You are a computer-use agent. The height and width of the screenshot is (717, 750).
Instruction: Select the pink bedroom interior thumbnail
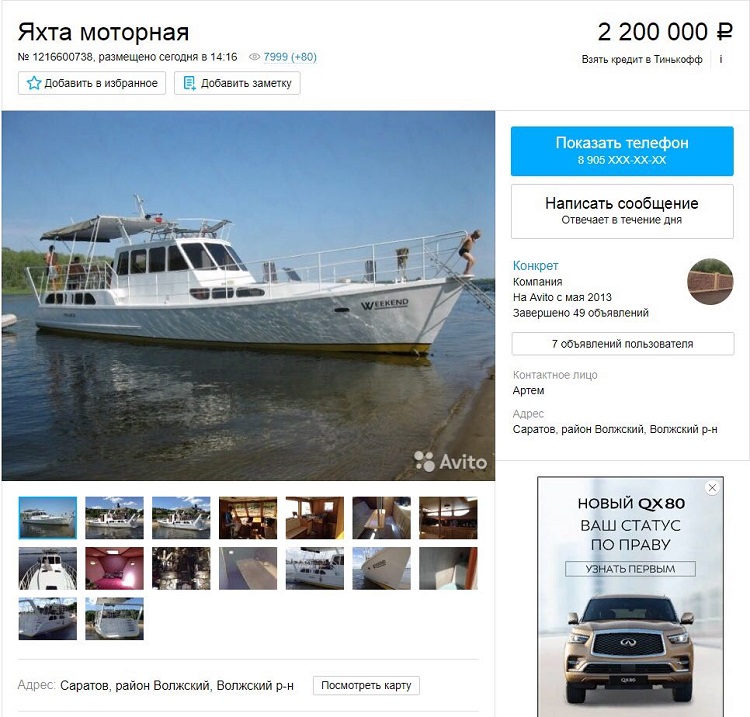[114, 568]
